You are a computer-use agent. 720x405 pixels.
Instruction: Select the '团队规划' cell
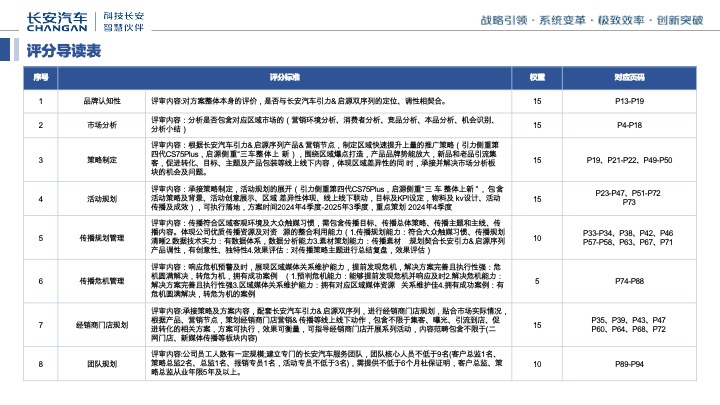tap(102, 364)
